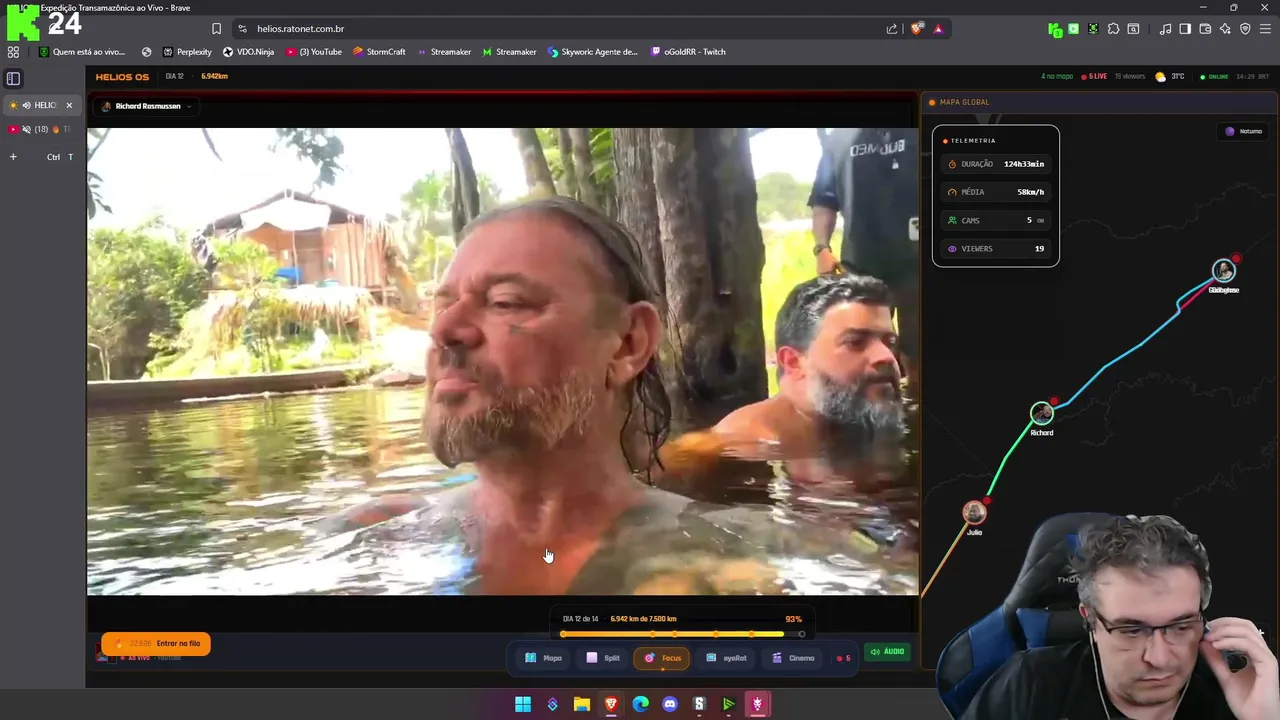
Task: Open the Windows Start menu
Action: point(523,704)
